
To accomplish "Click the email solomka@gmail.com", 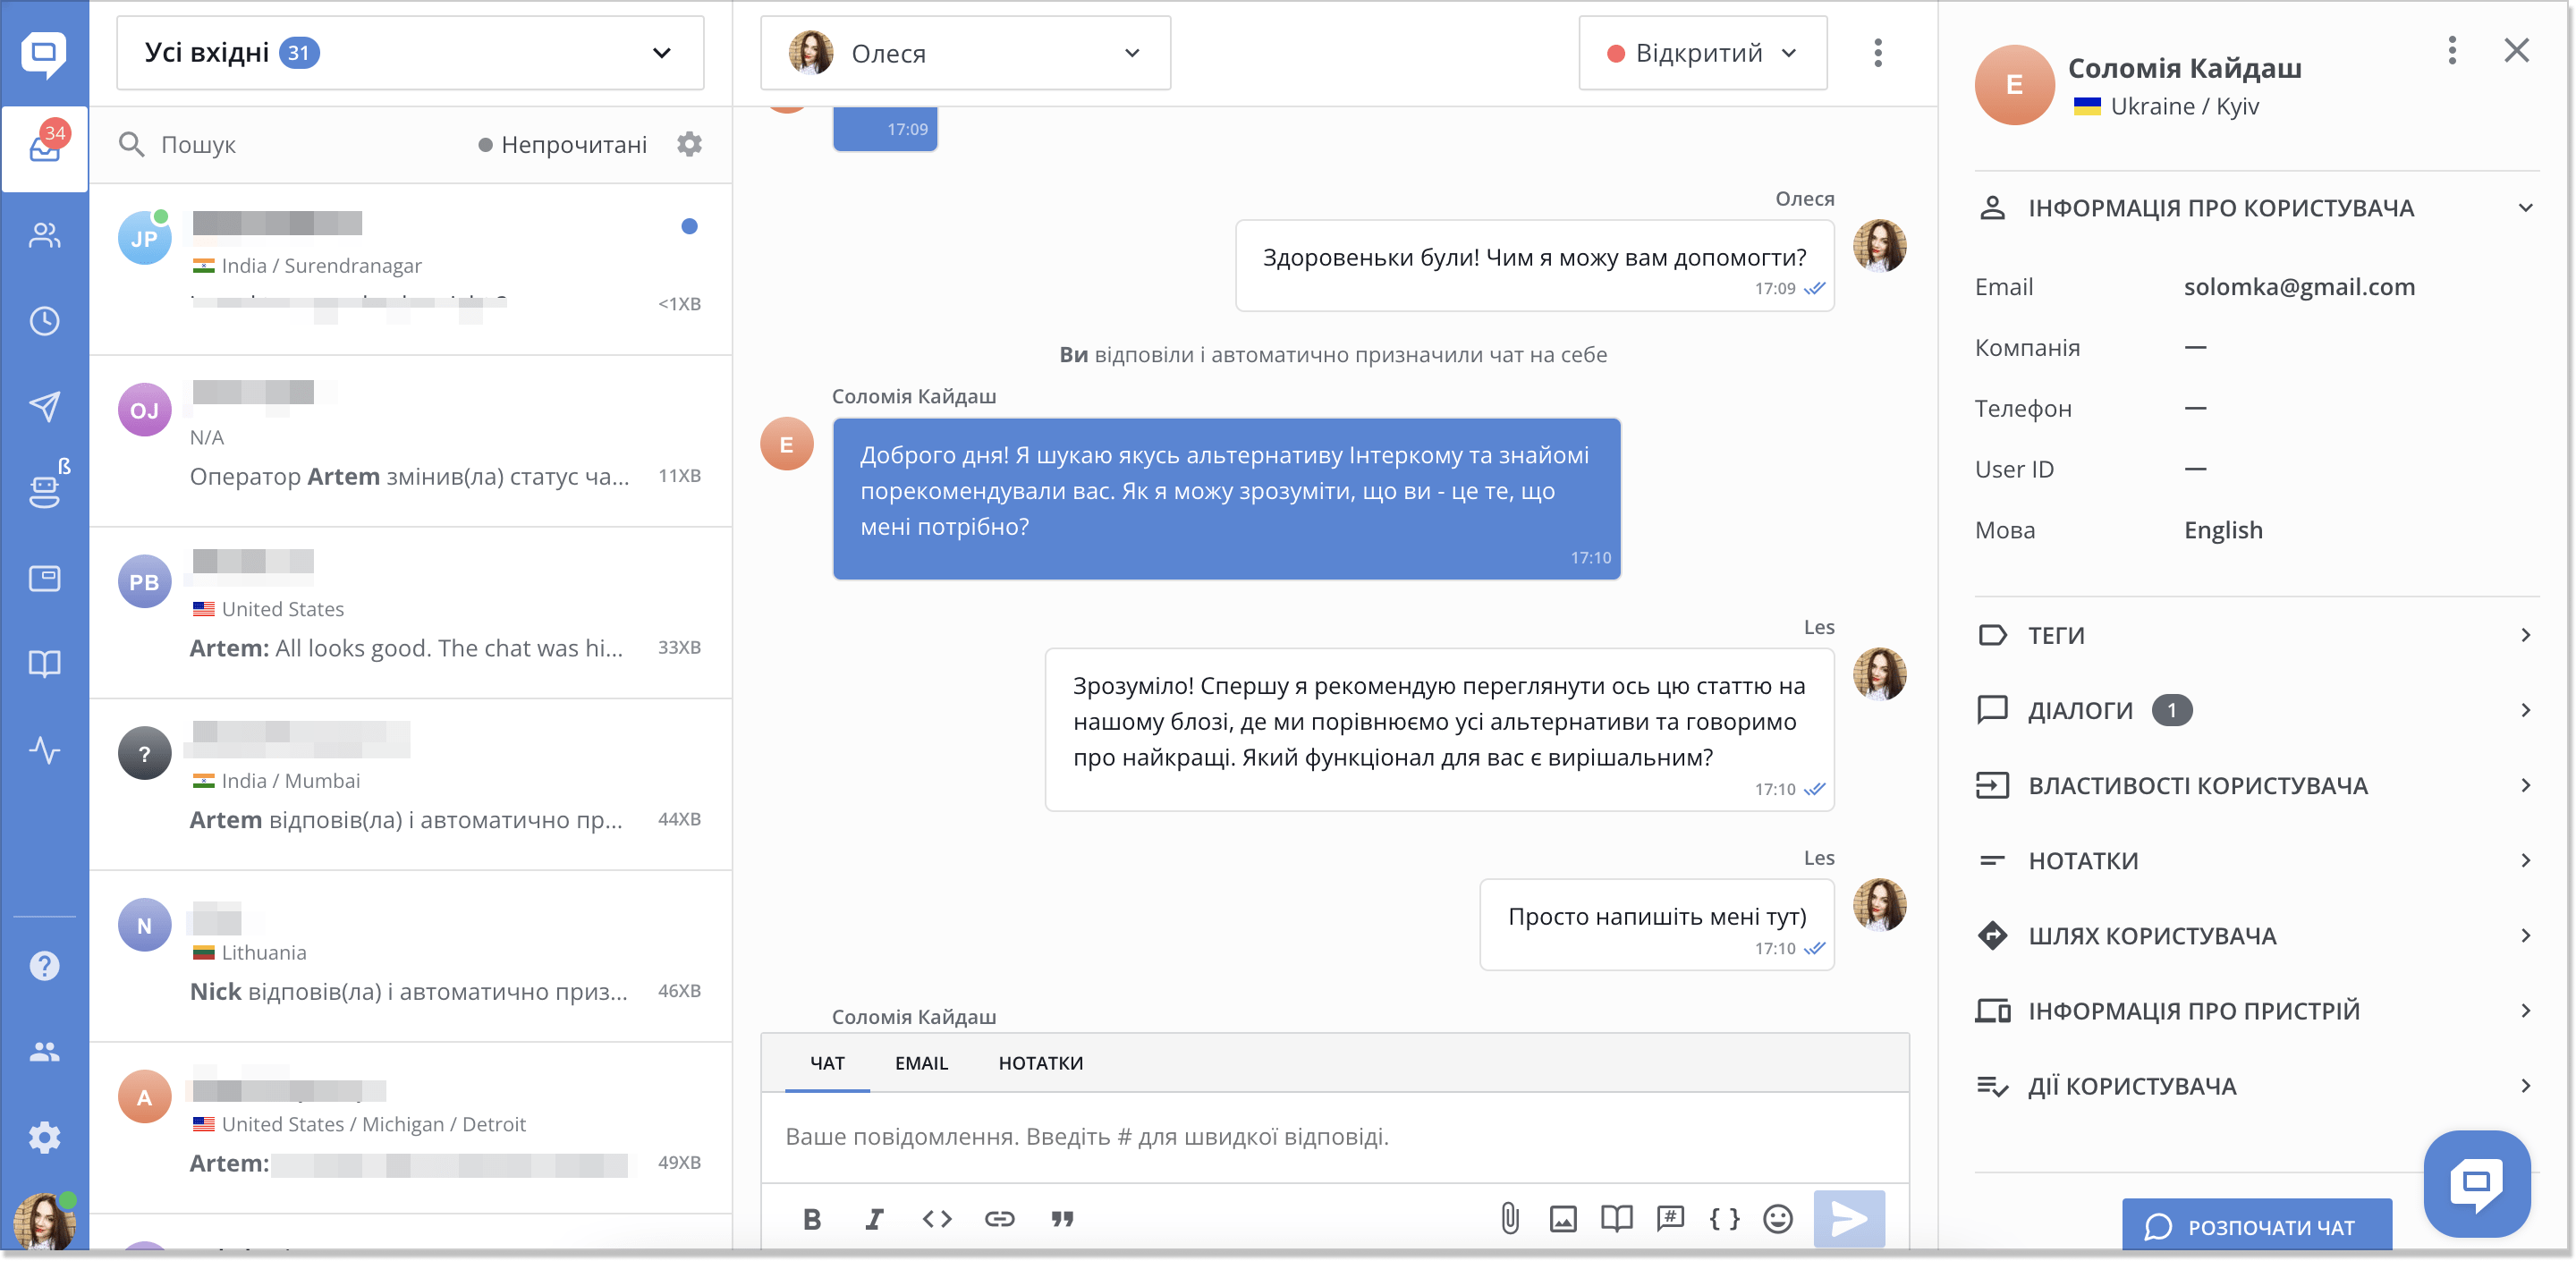I will point(2300,287).
